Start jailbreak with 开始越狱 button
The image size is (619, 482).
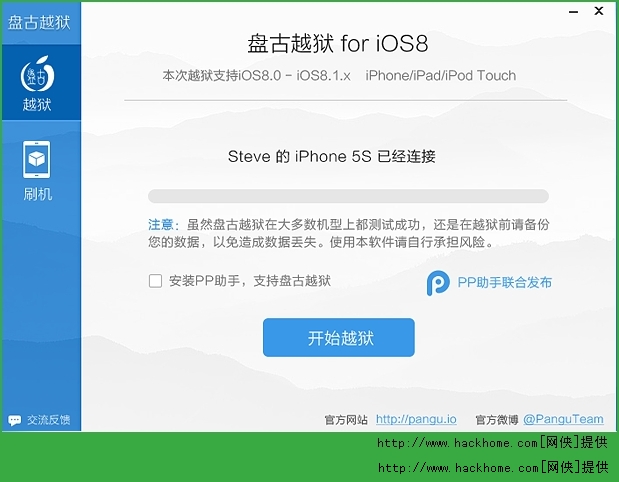[x=339, y=338]
